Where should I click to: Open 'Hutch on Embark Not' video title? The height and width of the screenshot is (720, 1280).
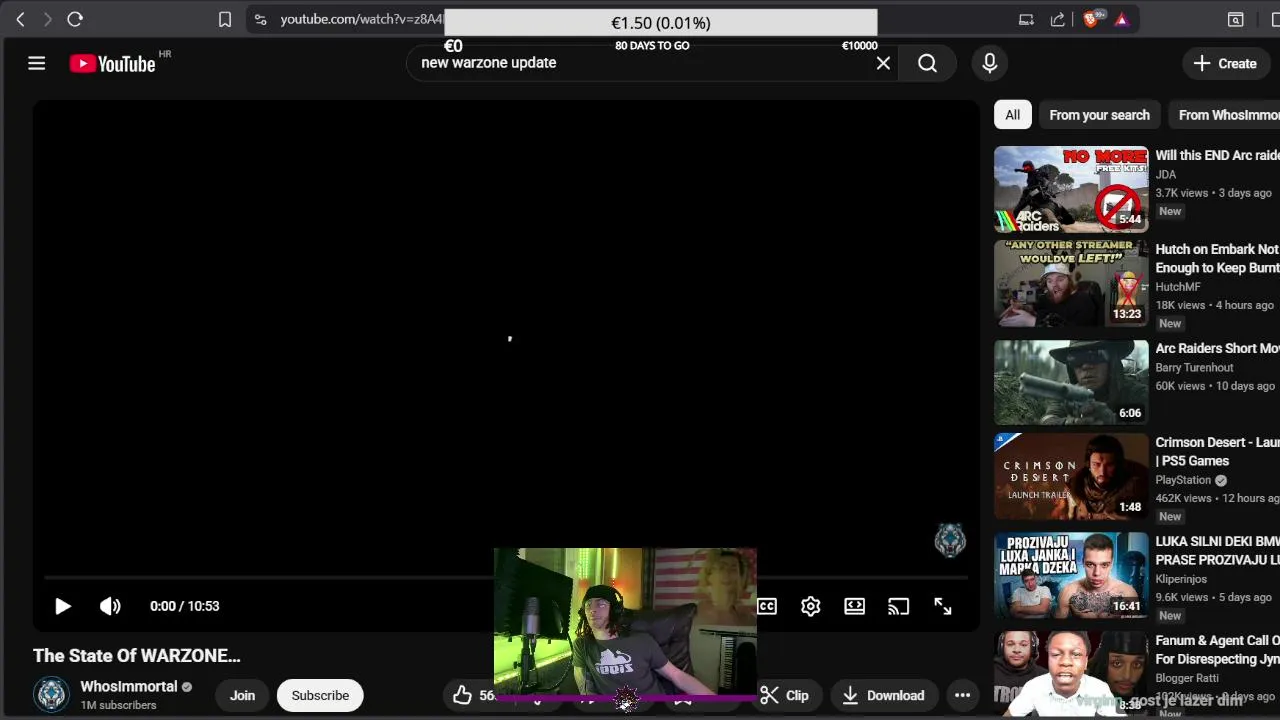[x=1217, y=258]
